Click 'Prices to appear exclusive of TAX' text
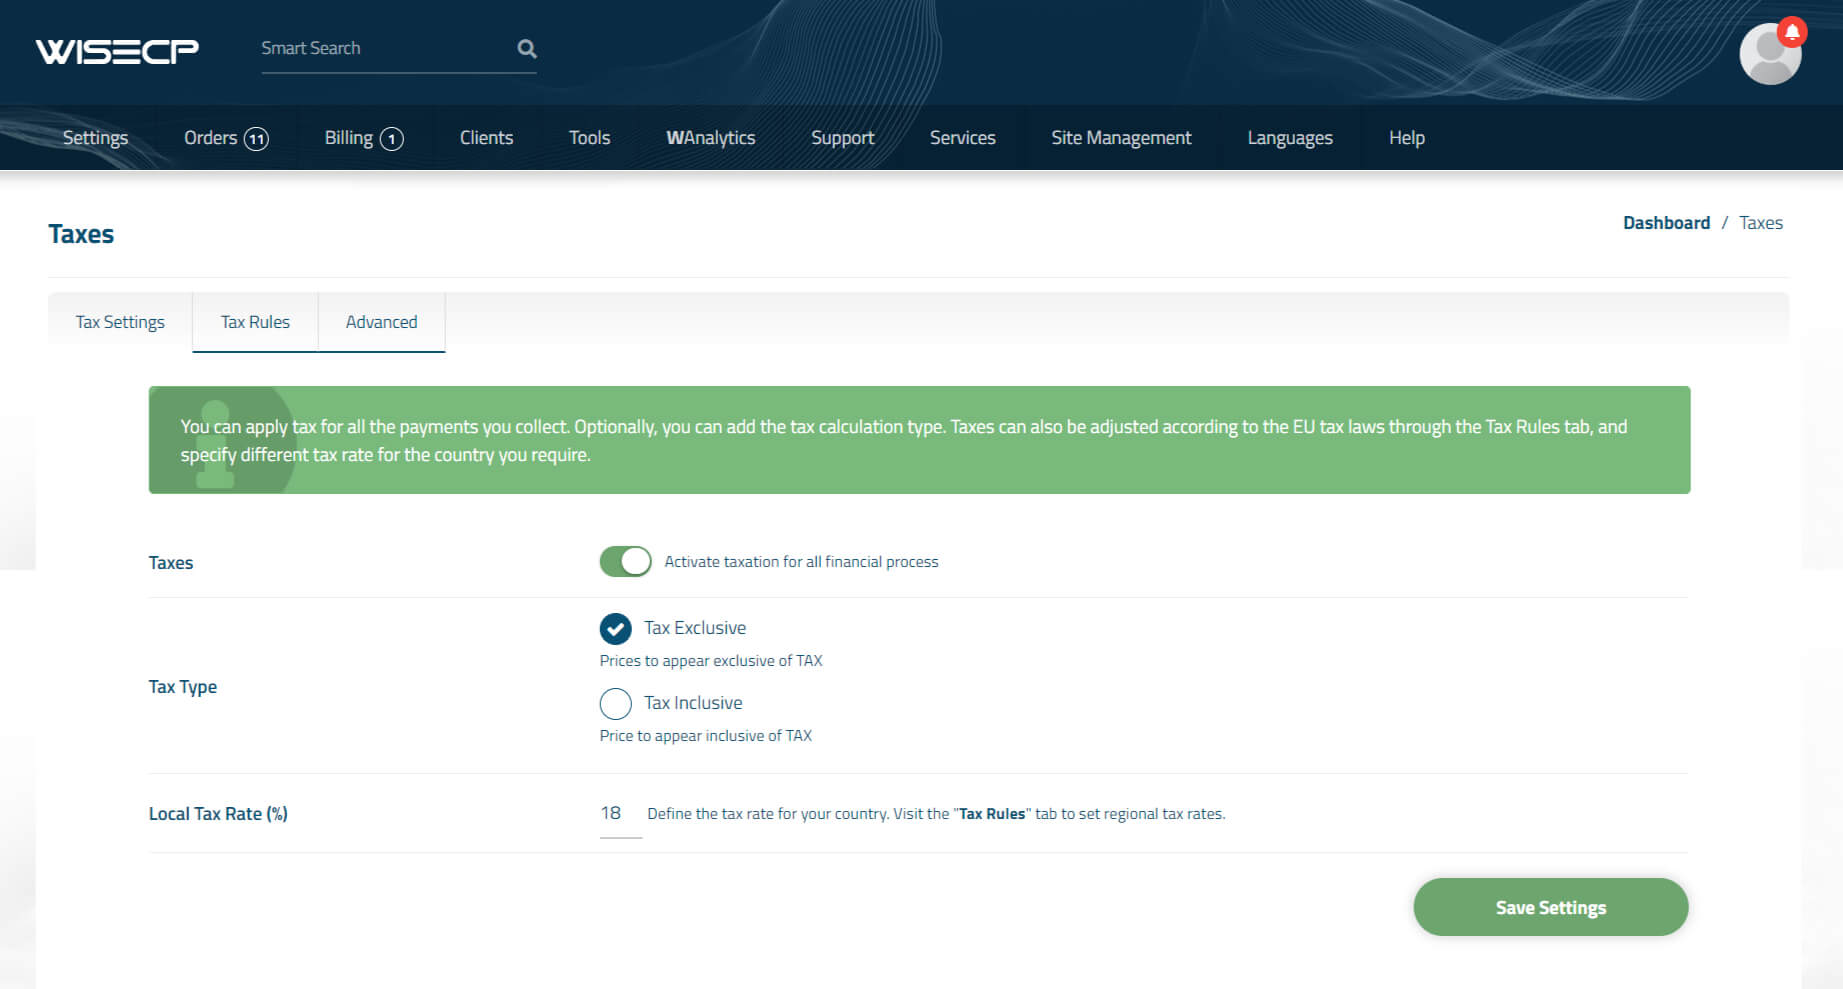Screen dimensions: 1843x989 pos(711,661)
